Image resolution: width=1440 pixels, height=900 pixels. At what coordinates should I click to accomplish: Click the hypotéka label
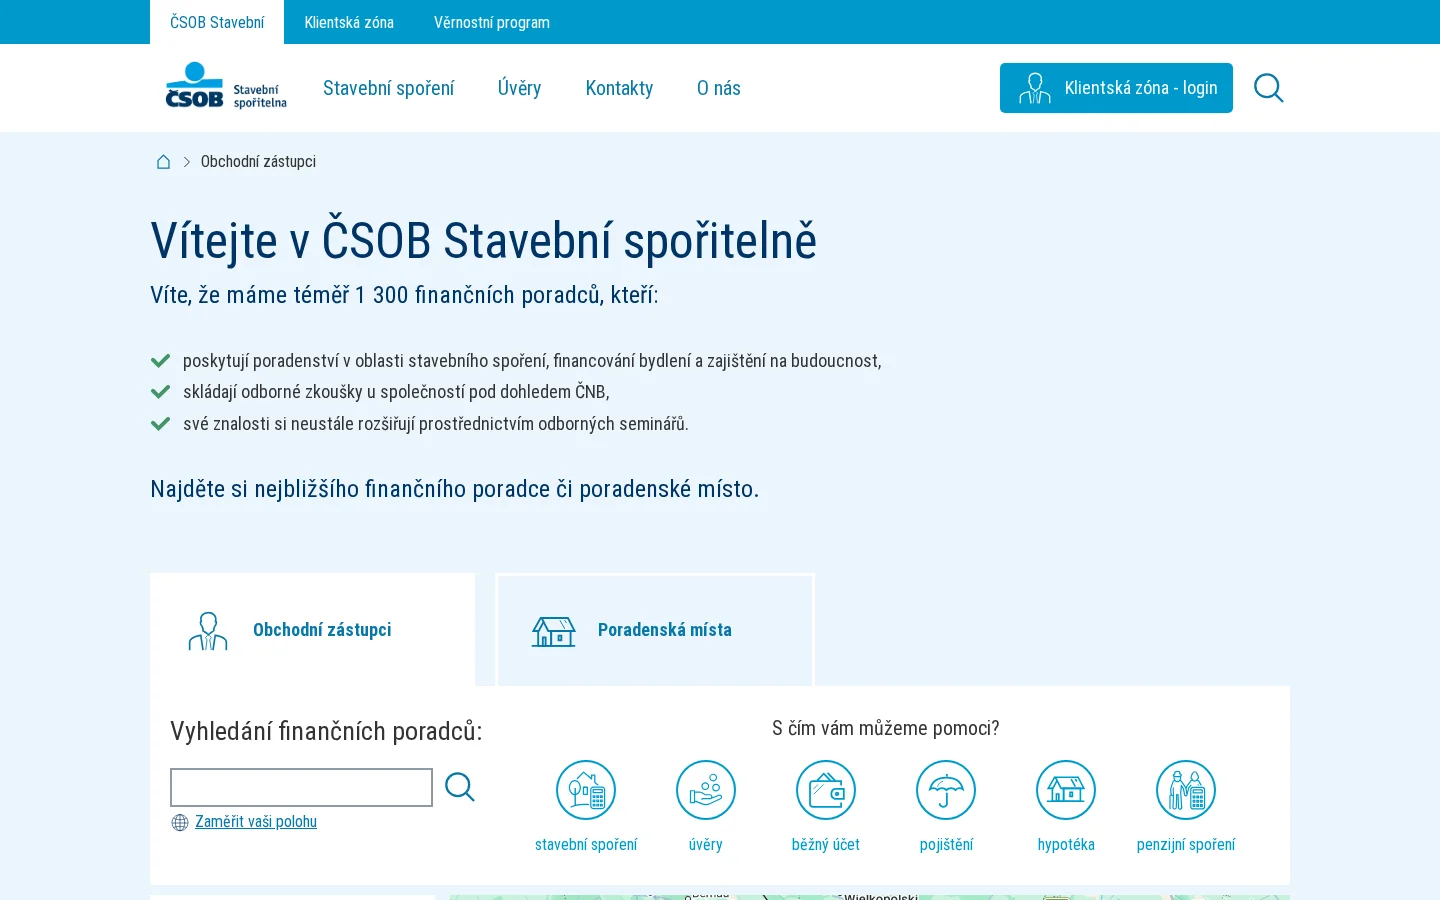coord(1066,845)
